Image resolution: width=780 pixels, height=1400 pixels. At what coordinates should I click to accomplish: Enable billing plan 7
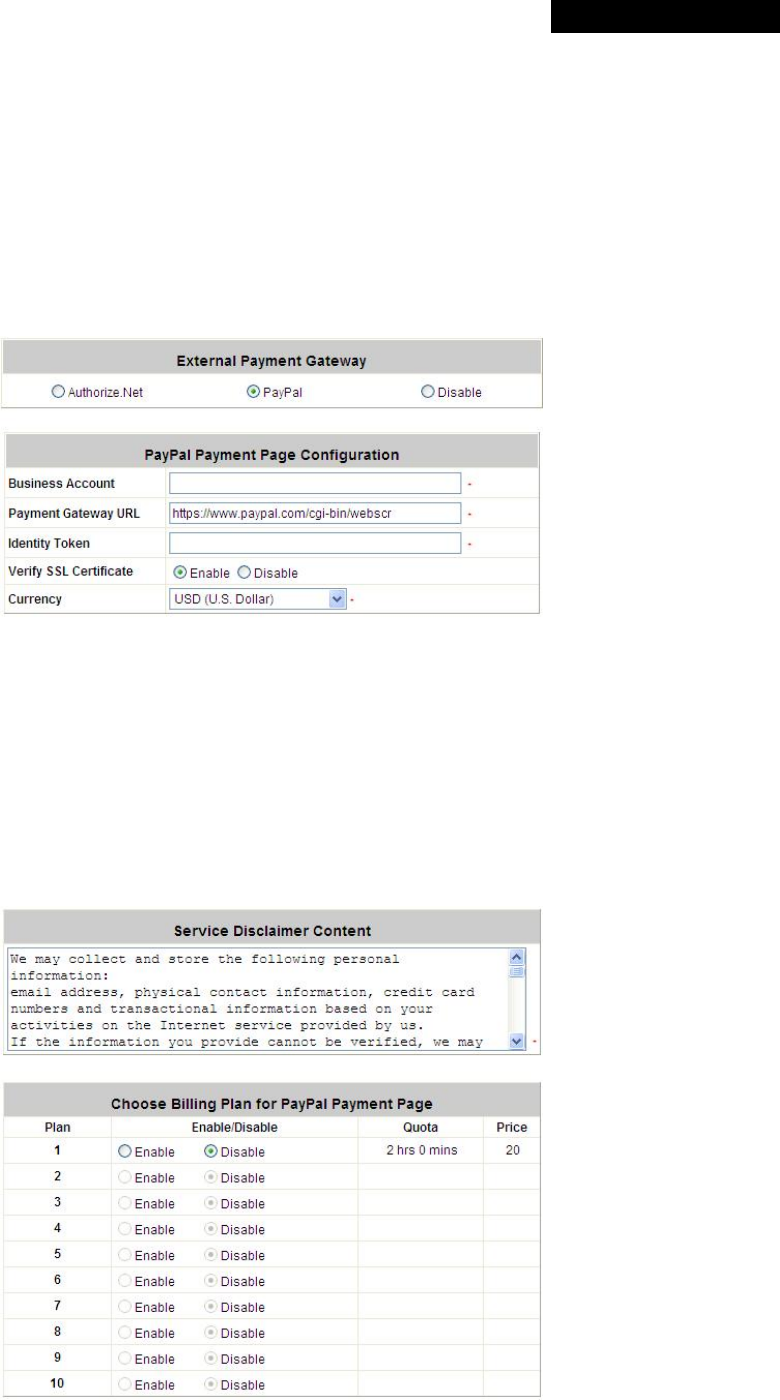[125, 1307]
